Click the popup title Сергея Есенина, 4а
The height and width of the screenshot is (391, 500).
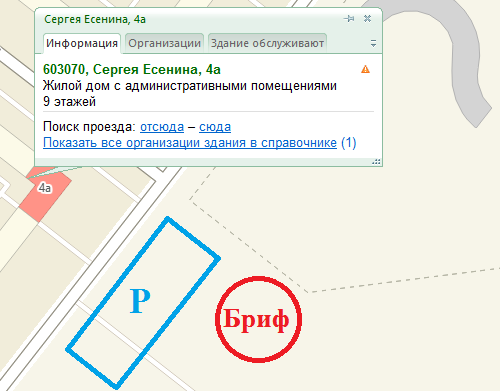95,19
